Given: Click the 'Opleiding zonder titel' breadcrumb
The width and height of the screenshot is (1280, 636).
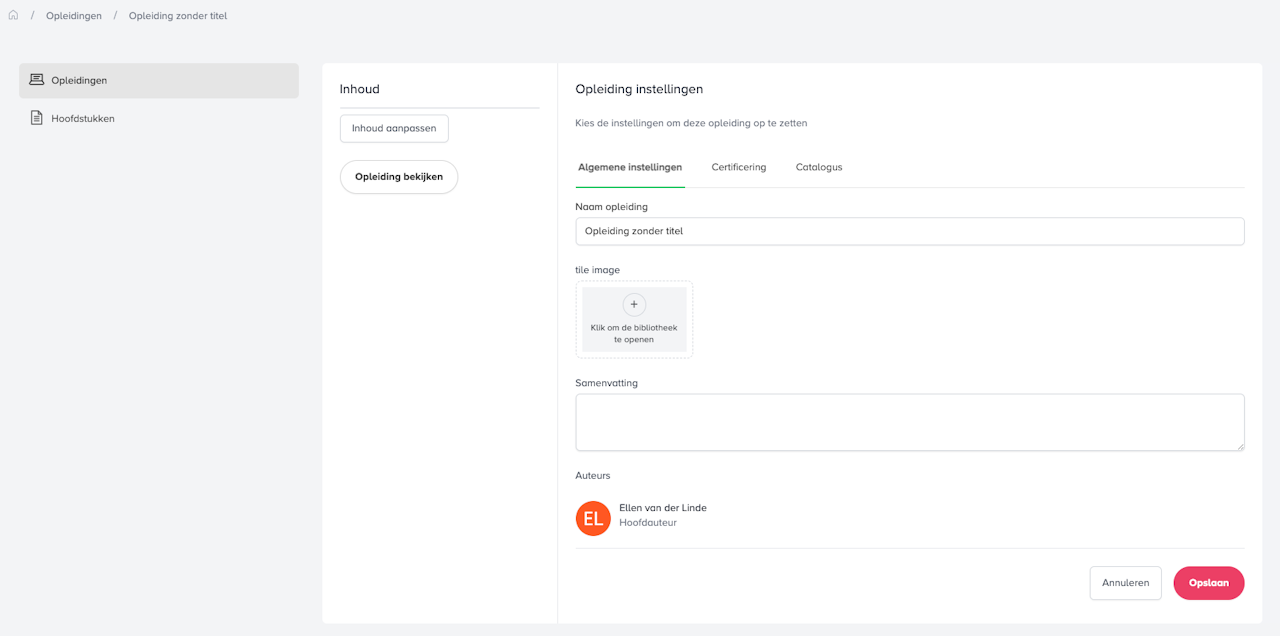Looking at the screenshot, I should [178, 16].
